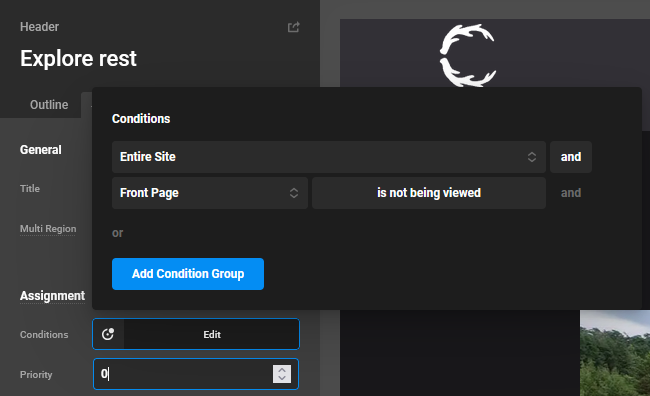Viewport: 650px width, 396px height.
Task: Click the export icon beside Header
Action: coord(293,27)
